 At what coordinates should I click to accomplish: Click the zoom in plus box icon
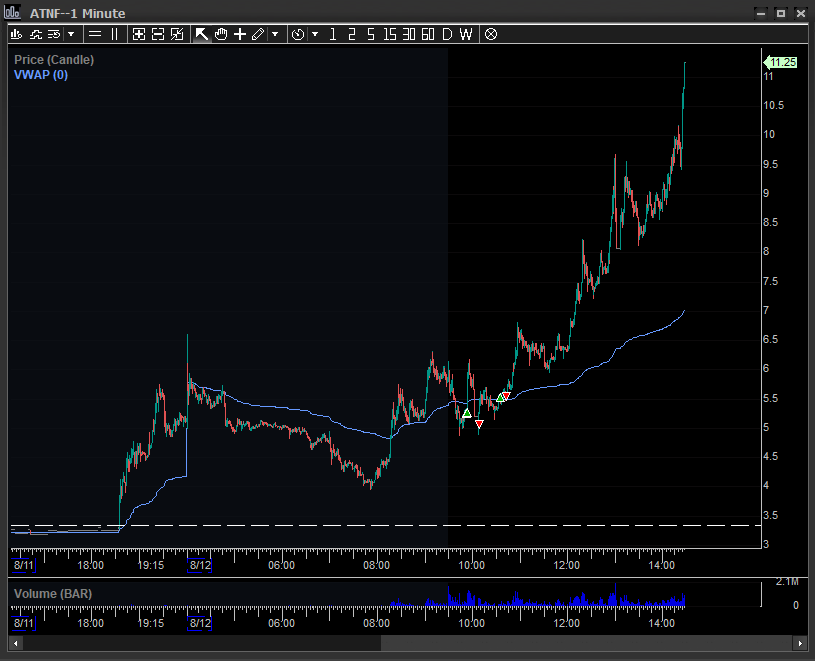139,34
